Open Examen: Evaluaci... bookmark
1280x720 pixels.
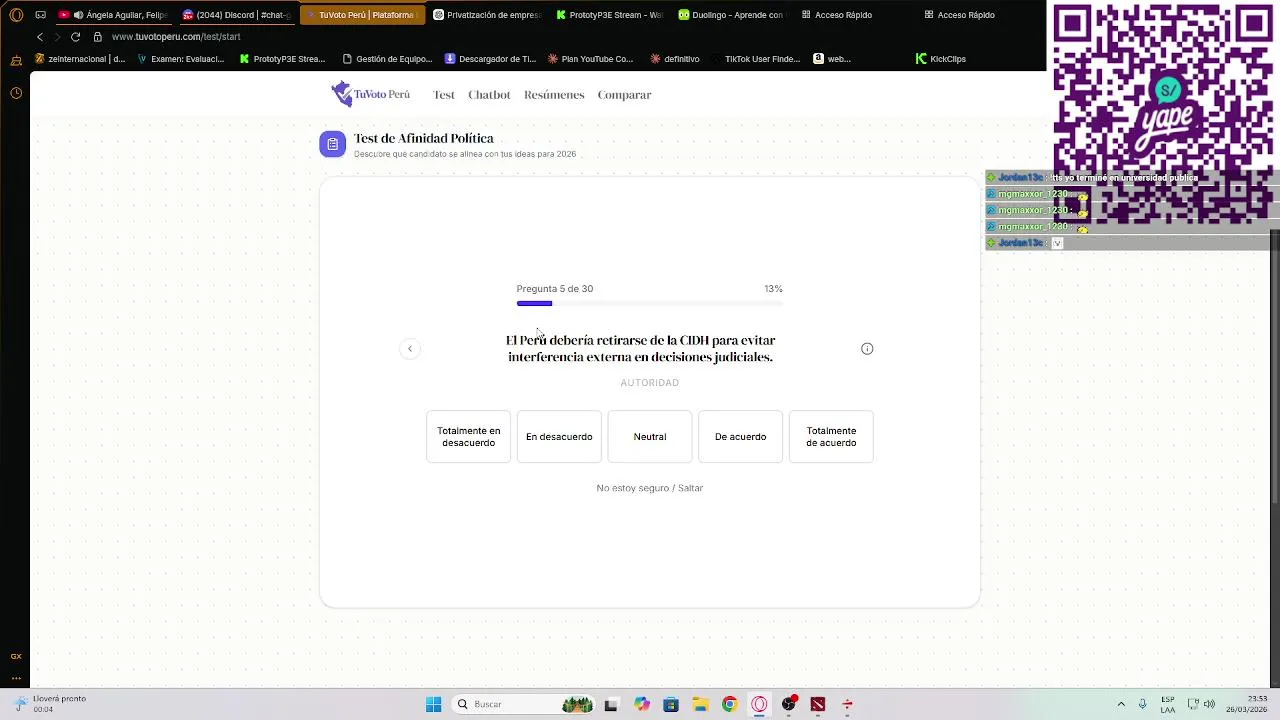181,59
